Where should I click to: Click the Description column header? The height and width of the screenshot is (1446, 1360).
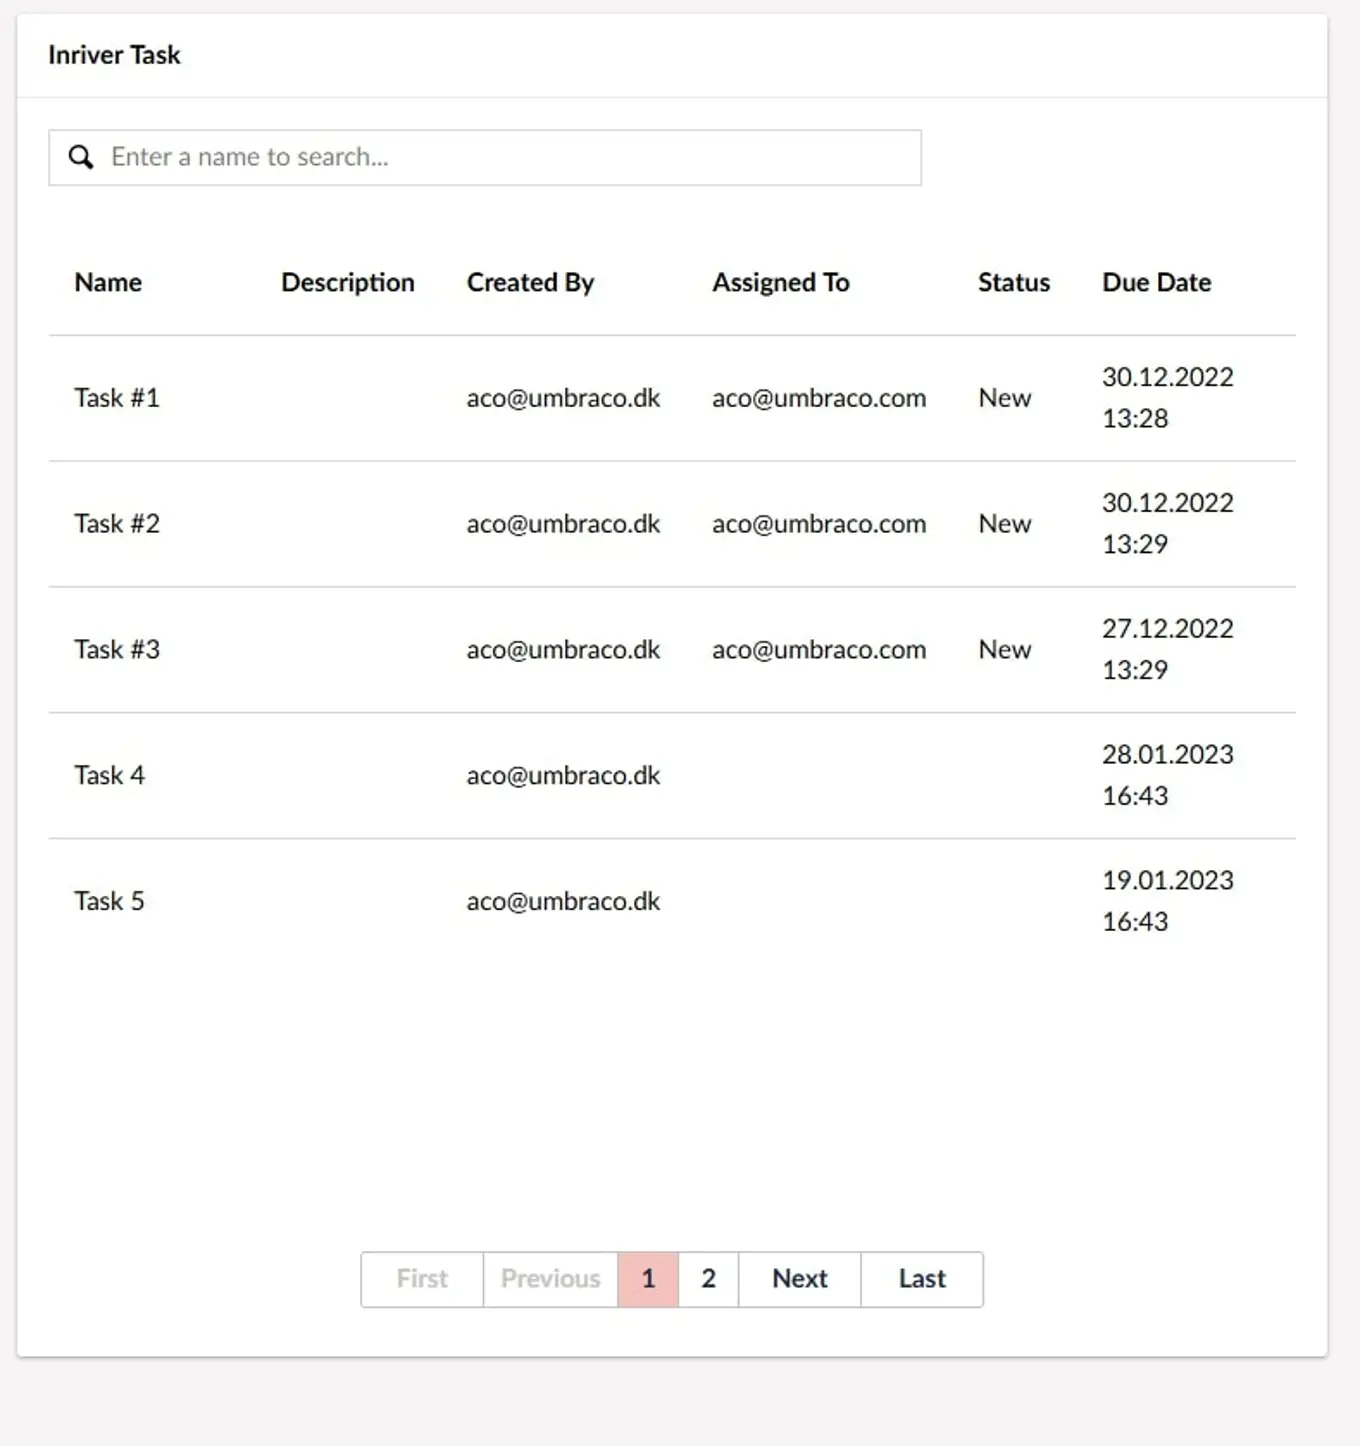click(348, 283)
